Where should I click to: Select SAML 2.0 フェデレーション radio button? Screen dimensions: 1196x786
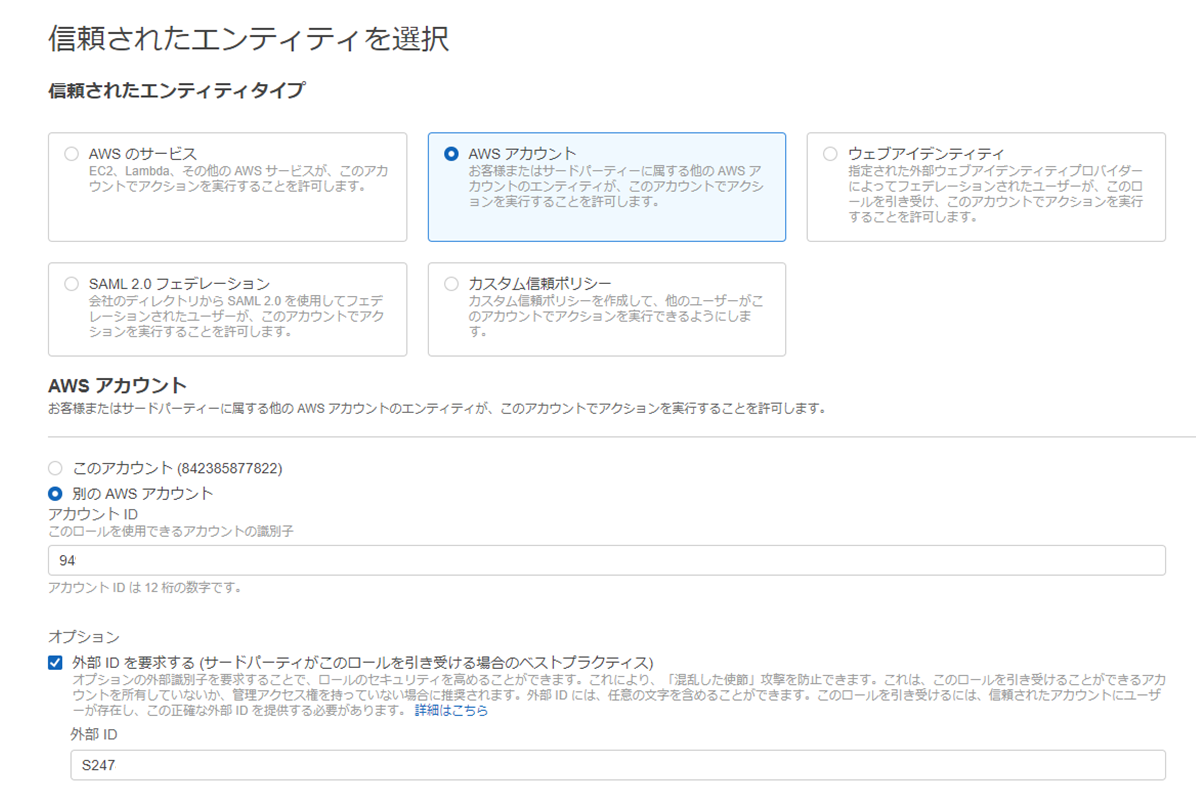71,284
